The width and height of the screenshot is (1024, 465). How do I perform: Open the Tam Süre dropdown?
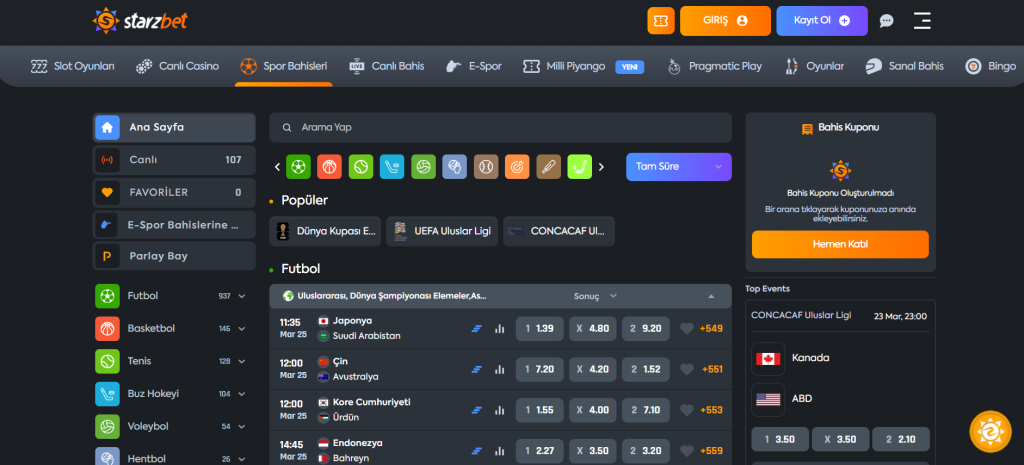(x=679, y=167)
